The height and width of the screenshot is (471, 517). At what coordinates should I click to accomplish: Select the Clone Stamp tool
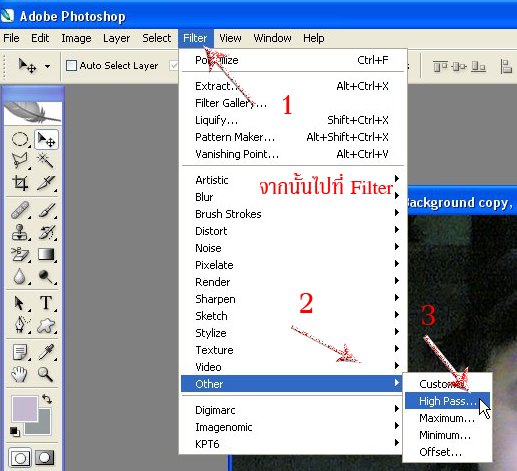[x=20, y=232]
